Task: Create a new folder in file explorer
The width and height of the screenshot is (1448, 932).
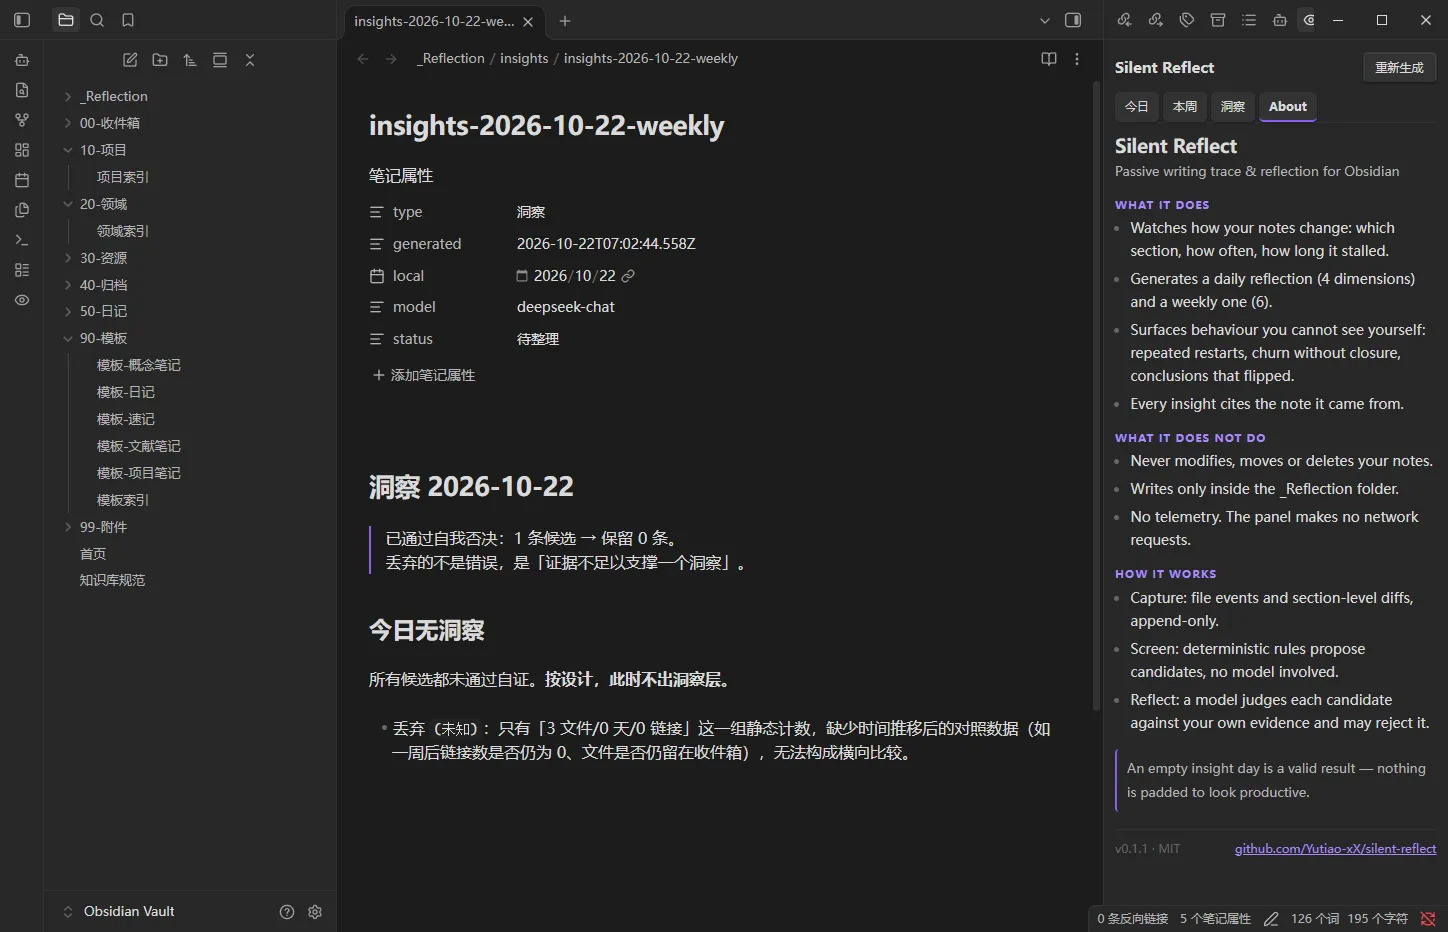Action: (x=160, y=60)
